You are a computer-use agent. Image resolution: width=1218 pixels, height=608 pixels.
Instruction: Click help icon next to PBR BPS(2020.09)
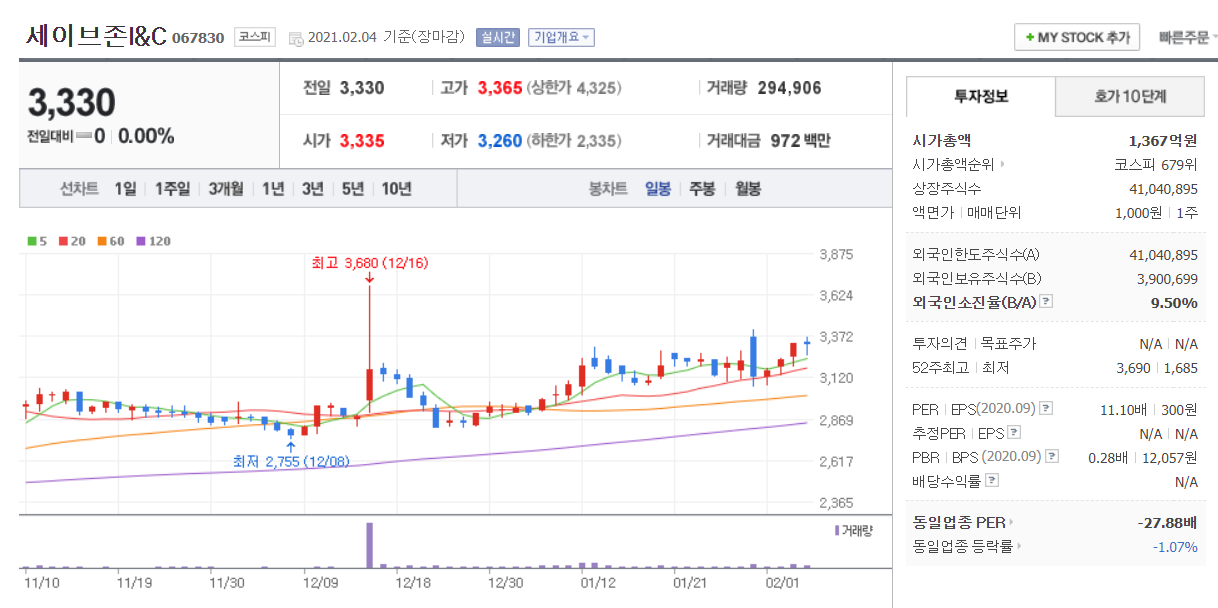click(x=1050, y=456)
